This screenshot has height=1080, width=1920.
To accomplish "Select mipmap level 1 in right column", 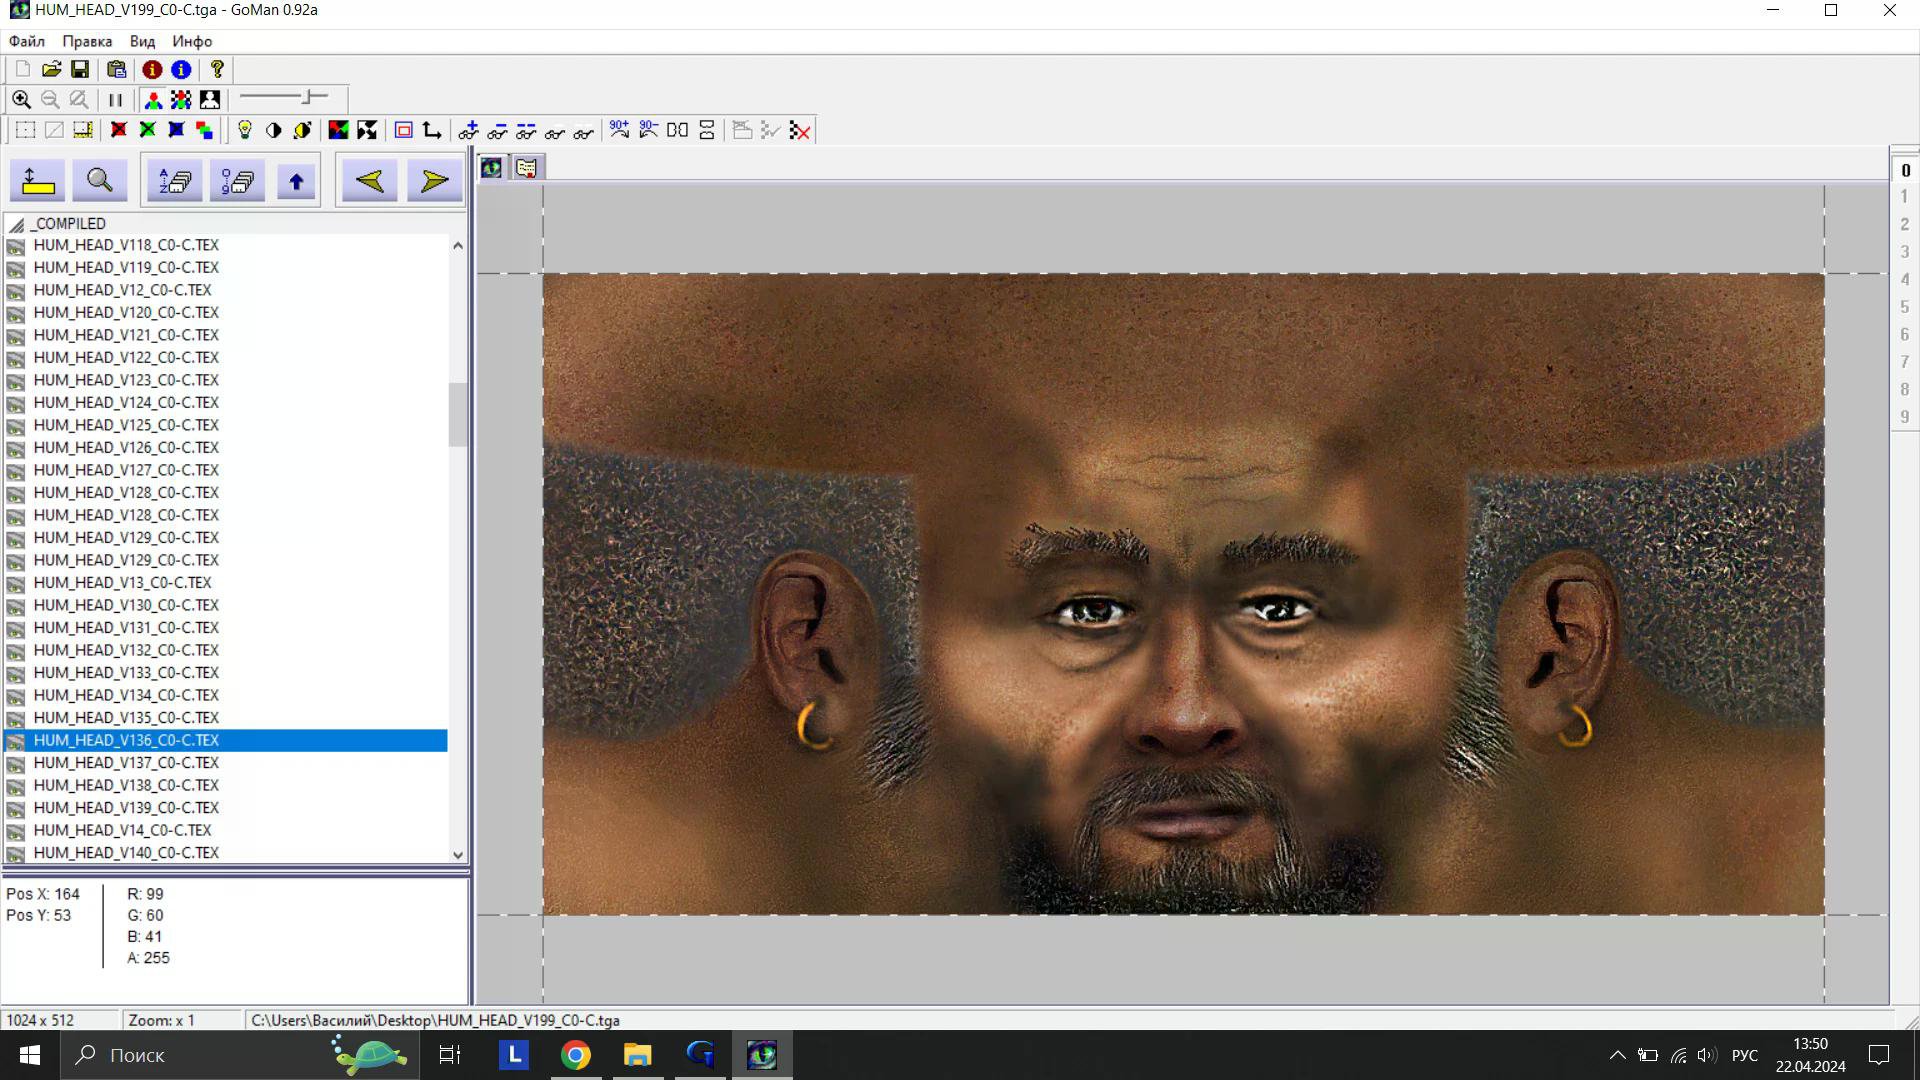I will point(1904,197).
